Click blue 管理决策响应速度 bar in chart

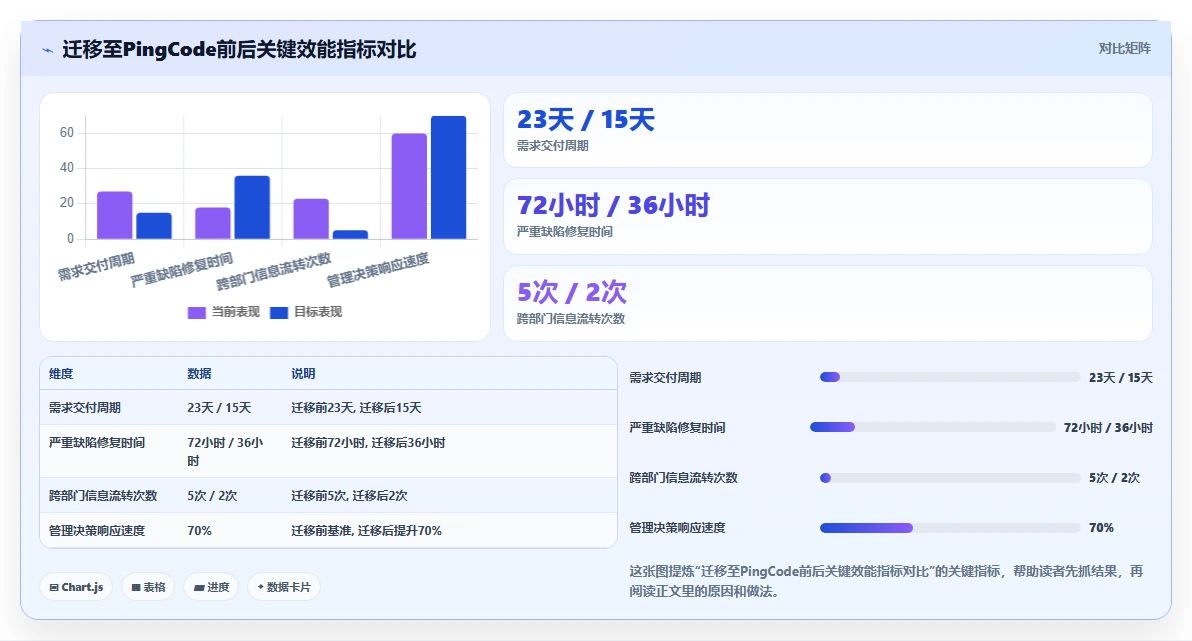click(x=449, y=177)
